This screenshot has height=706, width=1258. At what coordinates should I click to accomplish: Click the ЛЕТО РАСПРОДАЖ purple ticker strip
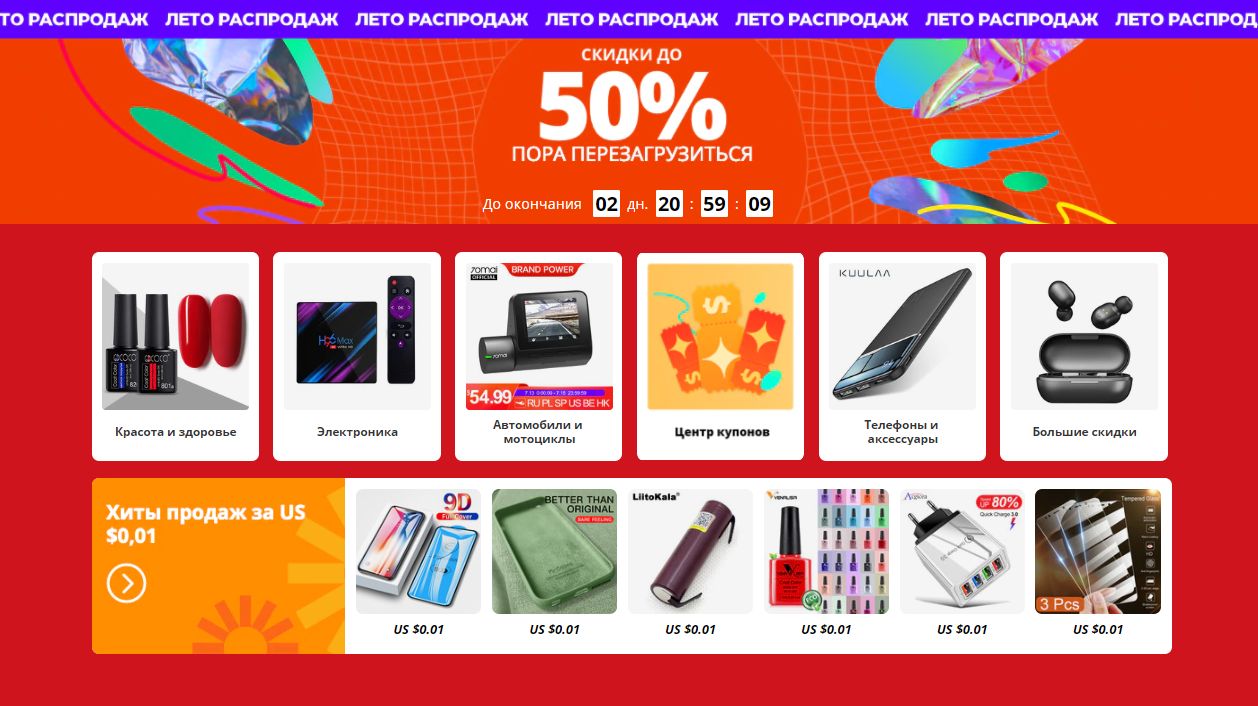point(629,19)
